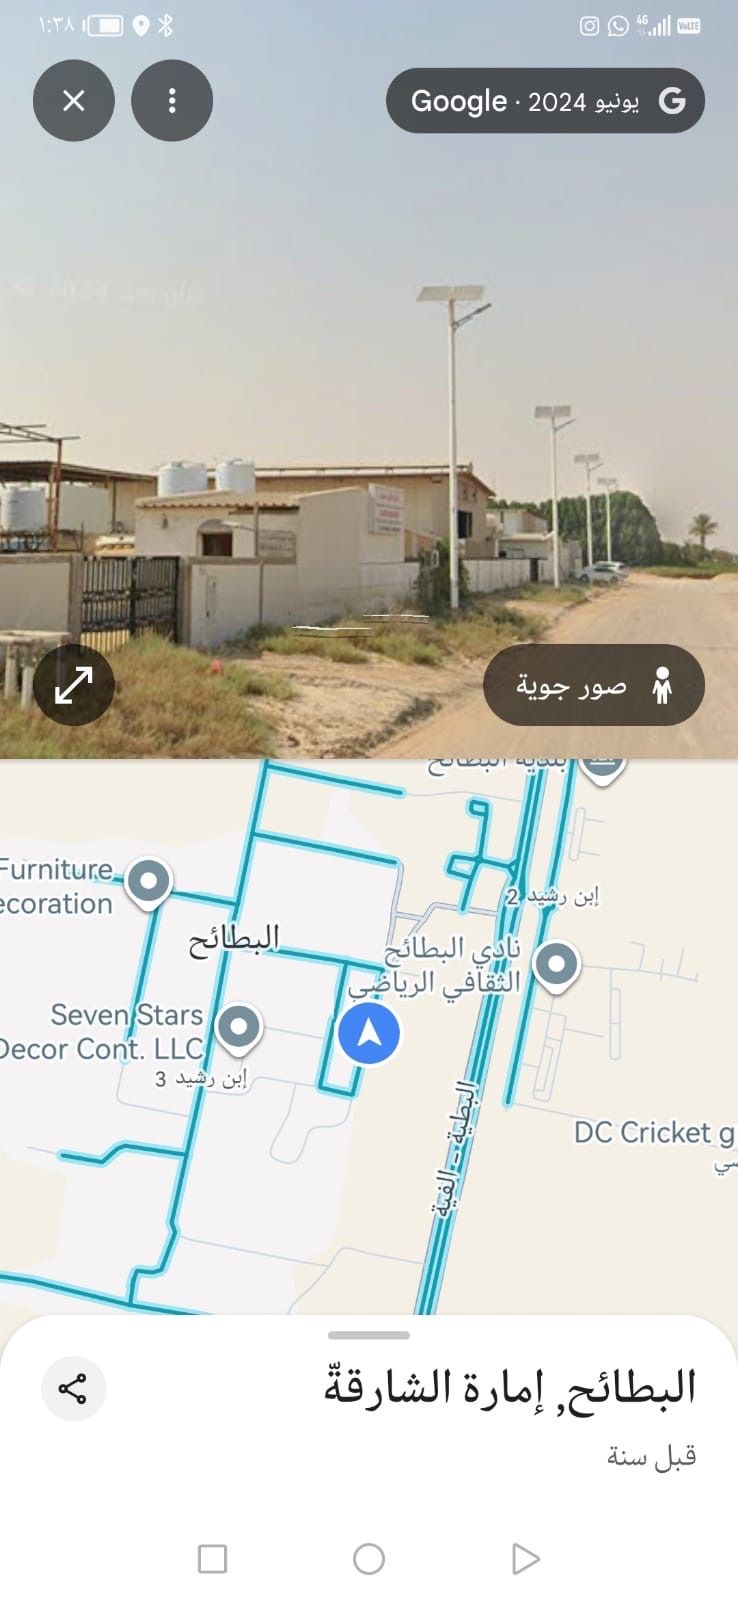This screenshot has height=1600, width=738.
Task: Tap the pegman aerial imagery button
Action: tap(594, 685)
